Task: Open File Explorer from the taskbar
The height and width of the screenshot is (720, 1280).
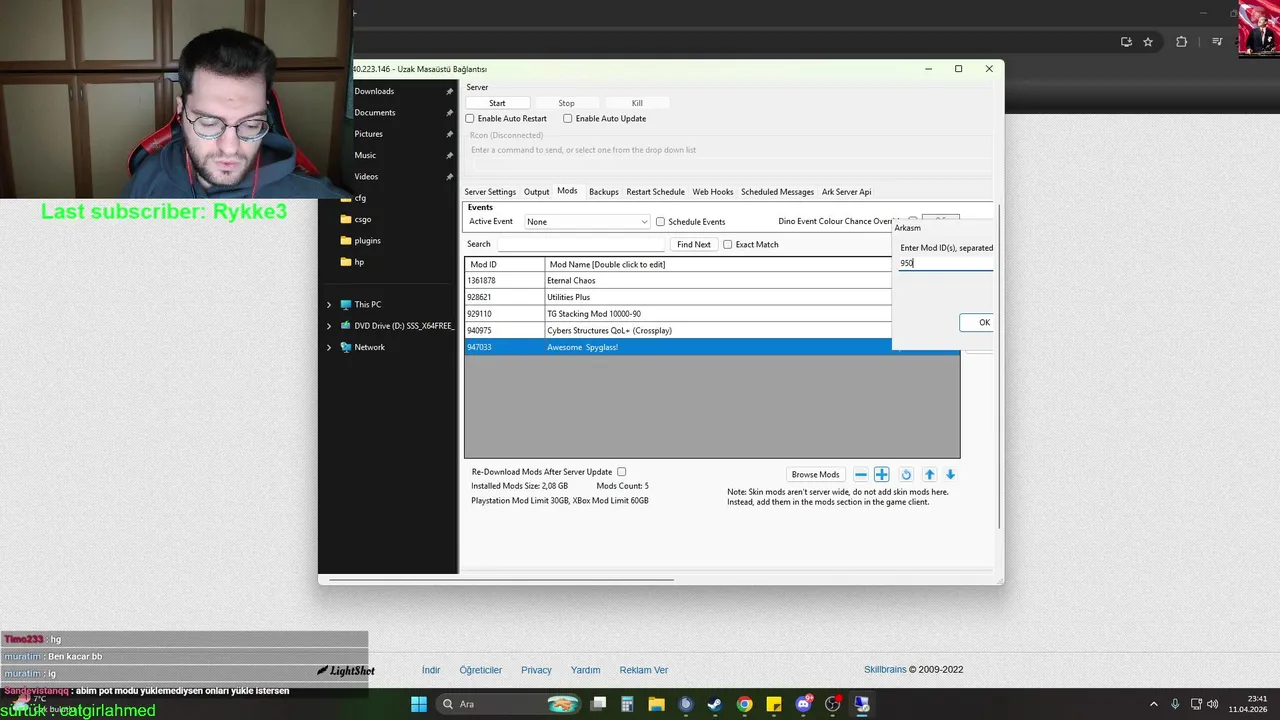Action: pos(656,704)
